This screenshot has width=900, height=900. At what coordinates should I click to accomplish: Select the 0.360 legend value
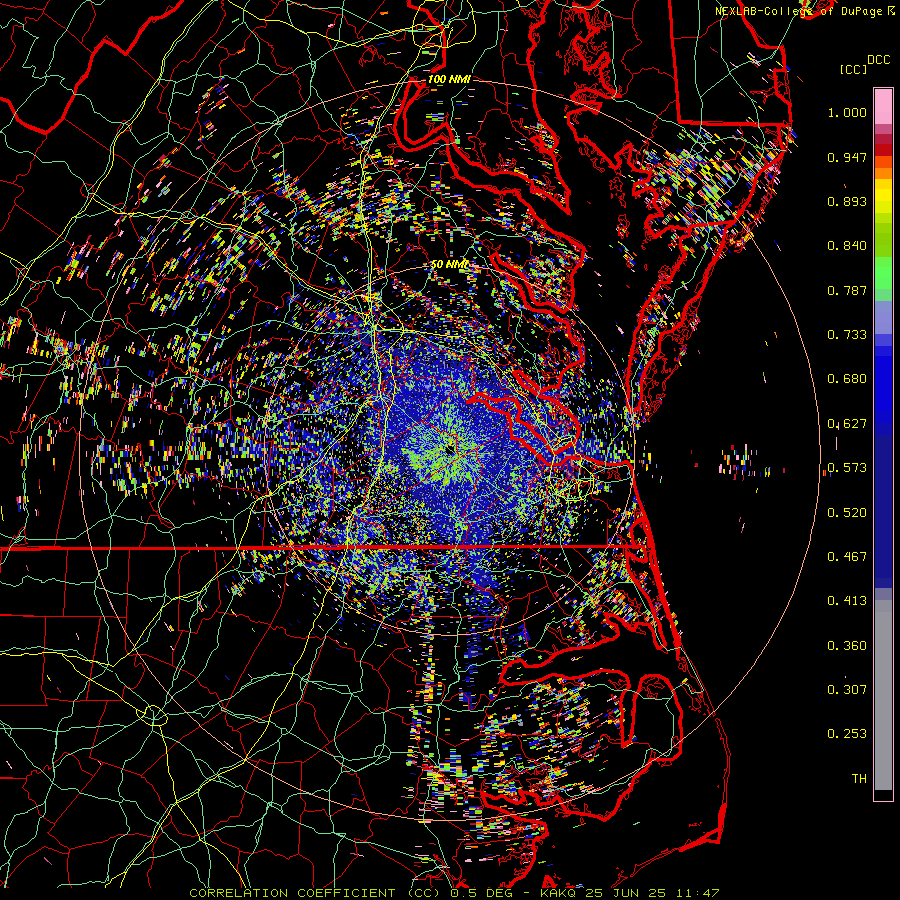coord(847,646)
